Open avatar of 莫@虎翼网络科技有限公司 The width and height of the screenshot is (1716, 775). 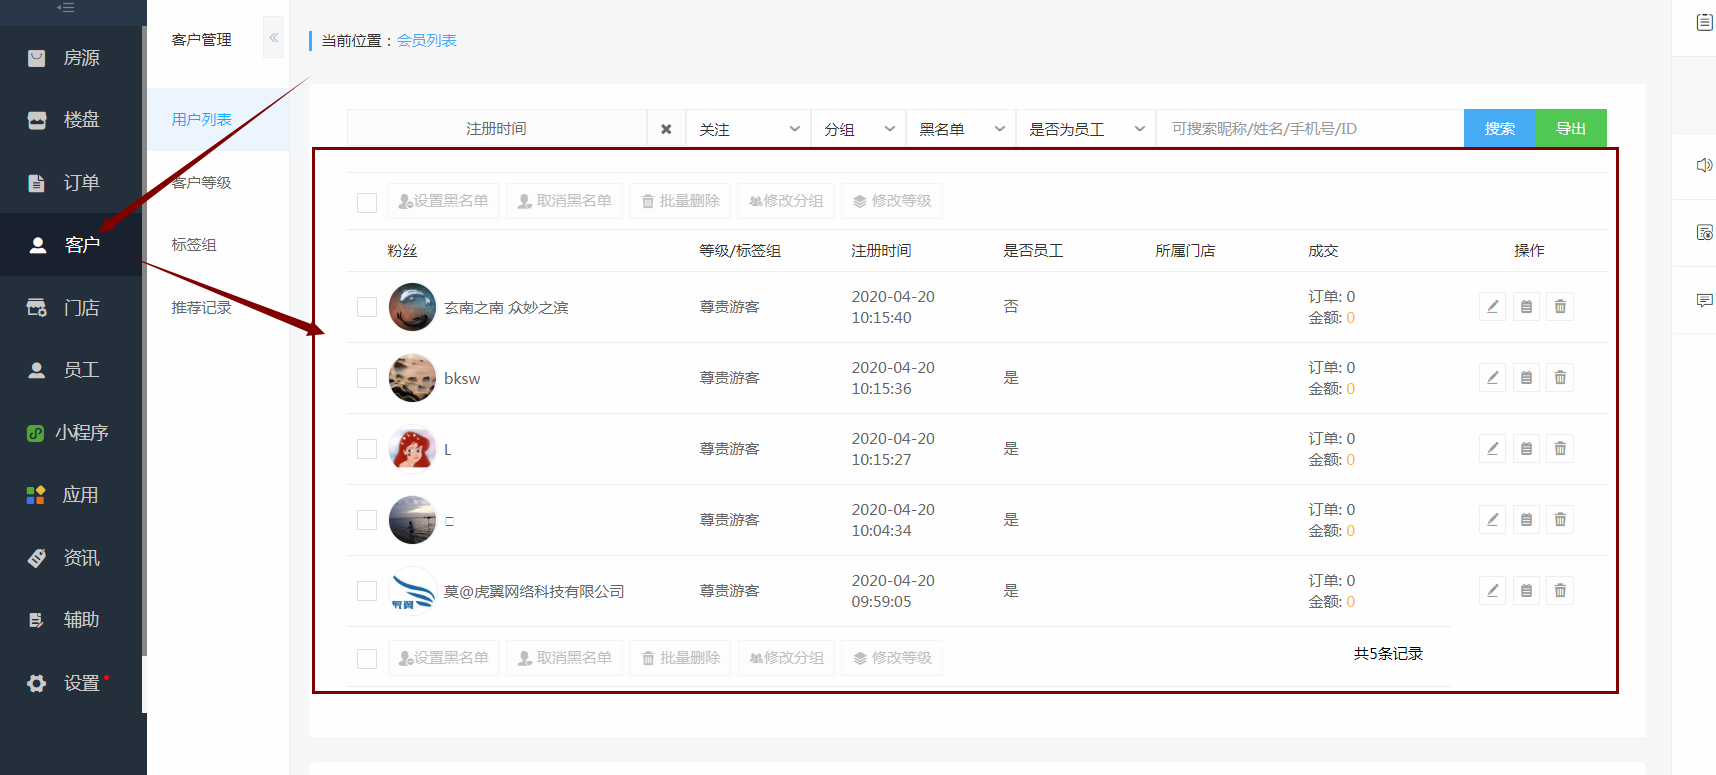pyautogui.click(x=412, y=591)
